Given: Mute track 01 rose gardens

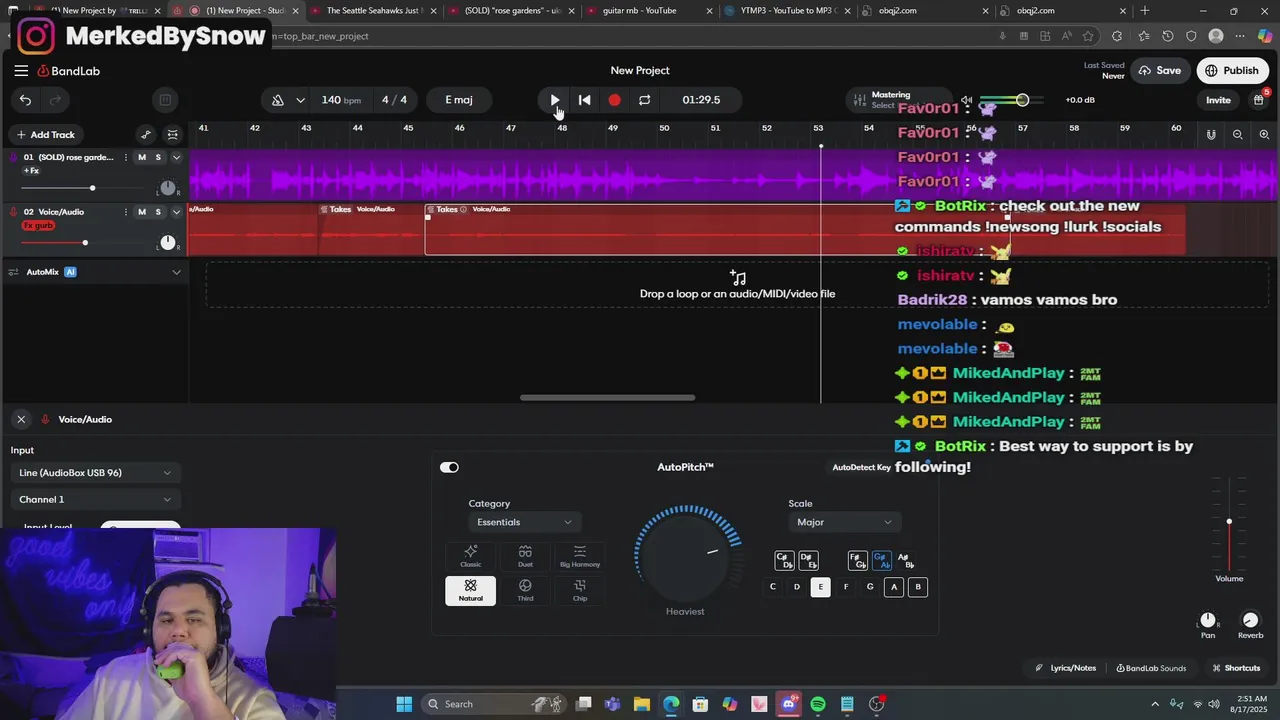Looking at the screenshot, I should pyautogui.click(x=142, y=157).
